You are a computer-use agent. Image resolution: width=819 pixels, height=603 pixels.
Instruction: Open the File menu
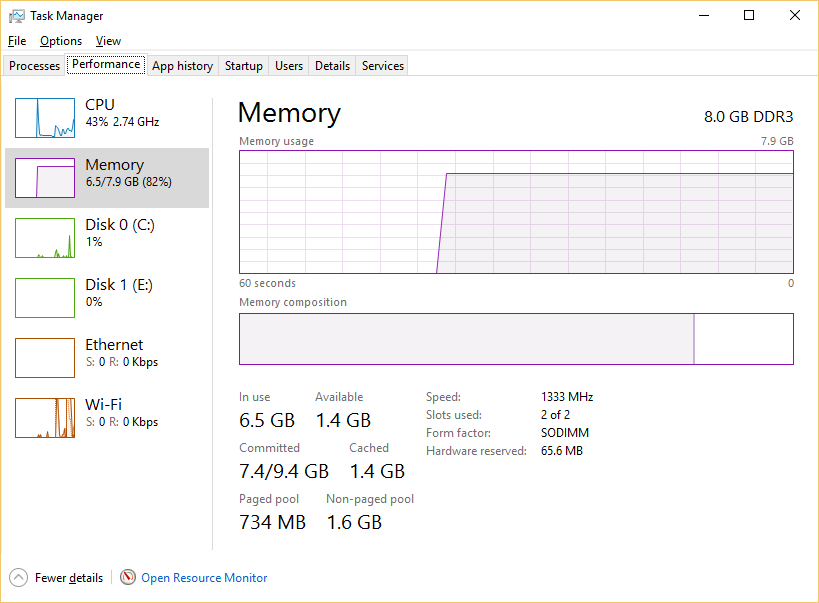pyautogui.click(x=17, y=41)
